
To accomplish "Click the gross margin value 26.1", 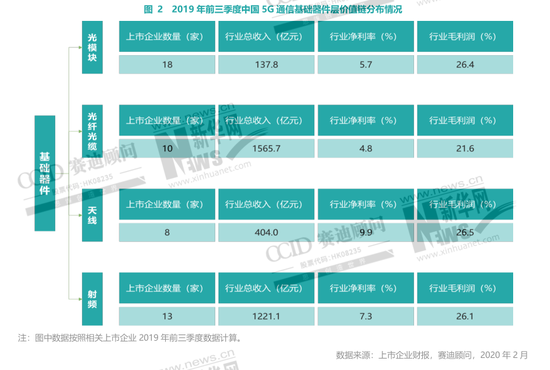I will click(465, 316).
